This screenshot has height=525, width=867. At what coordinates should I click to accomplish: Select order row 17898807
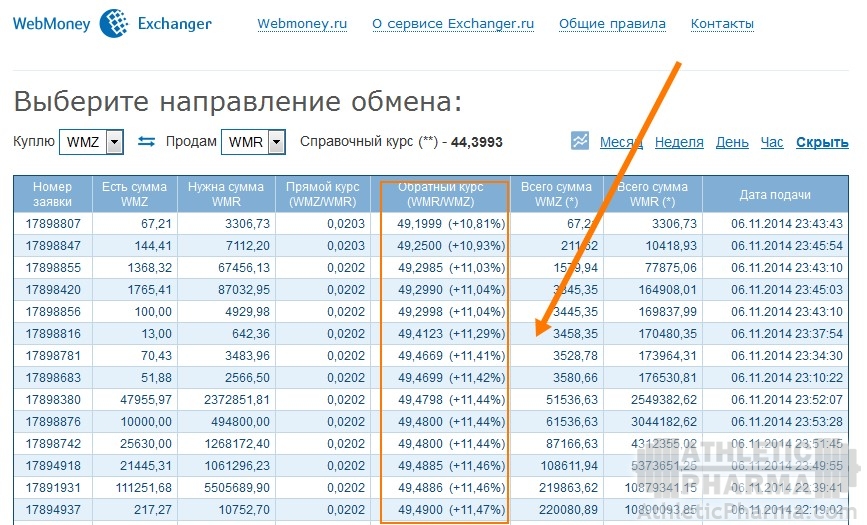point(53,224)
